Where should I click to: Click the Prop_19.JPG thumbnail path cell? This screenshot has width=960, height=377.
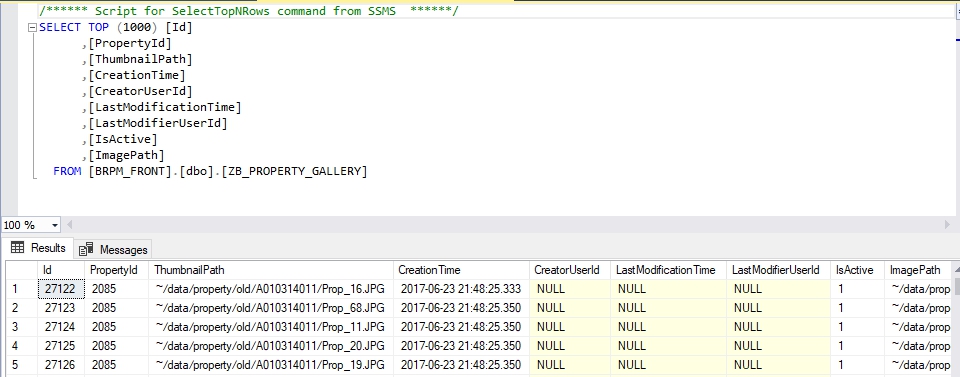271,365
